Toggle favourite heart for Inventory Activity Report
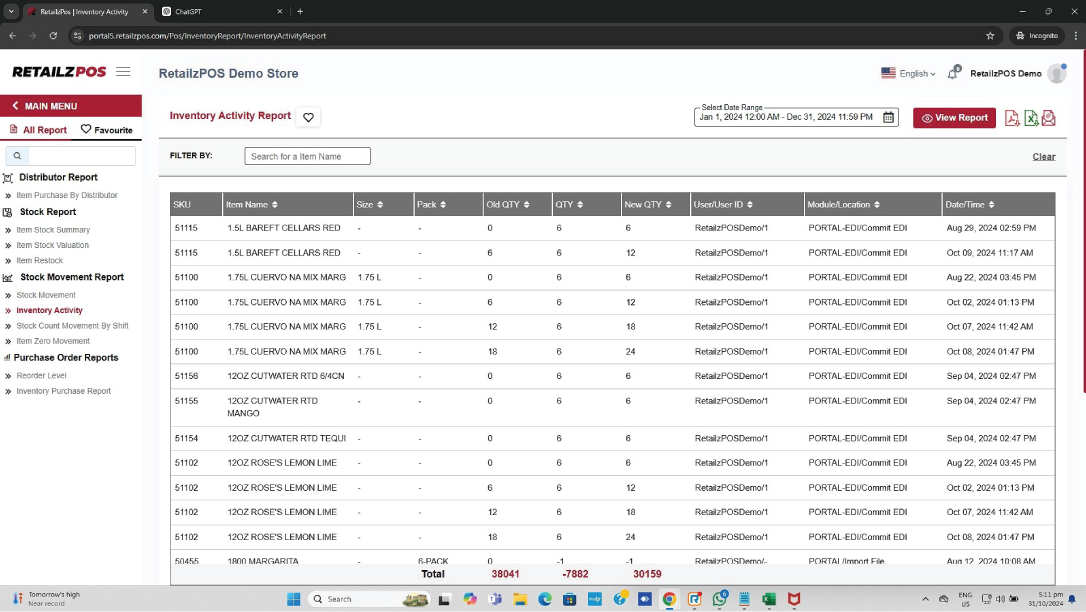This screenshot has width=1086, height=612. pyautogui.click(x=308, y=117)
